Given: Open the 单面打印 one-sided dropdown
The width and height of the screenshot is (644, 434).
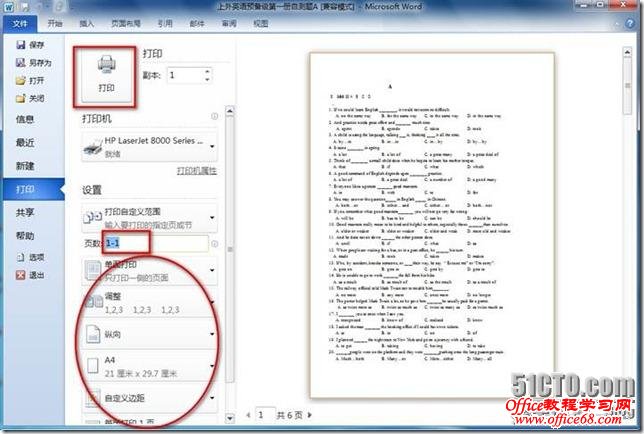Looking at the screenshot, I should (150, 271).
